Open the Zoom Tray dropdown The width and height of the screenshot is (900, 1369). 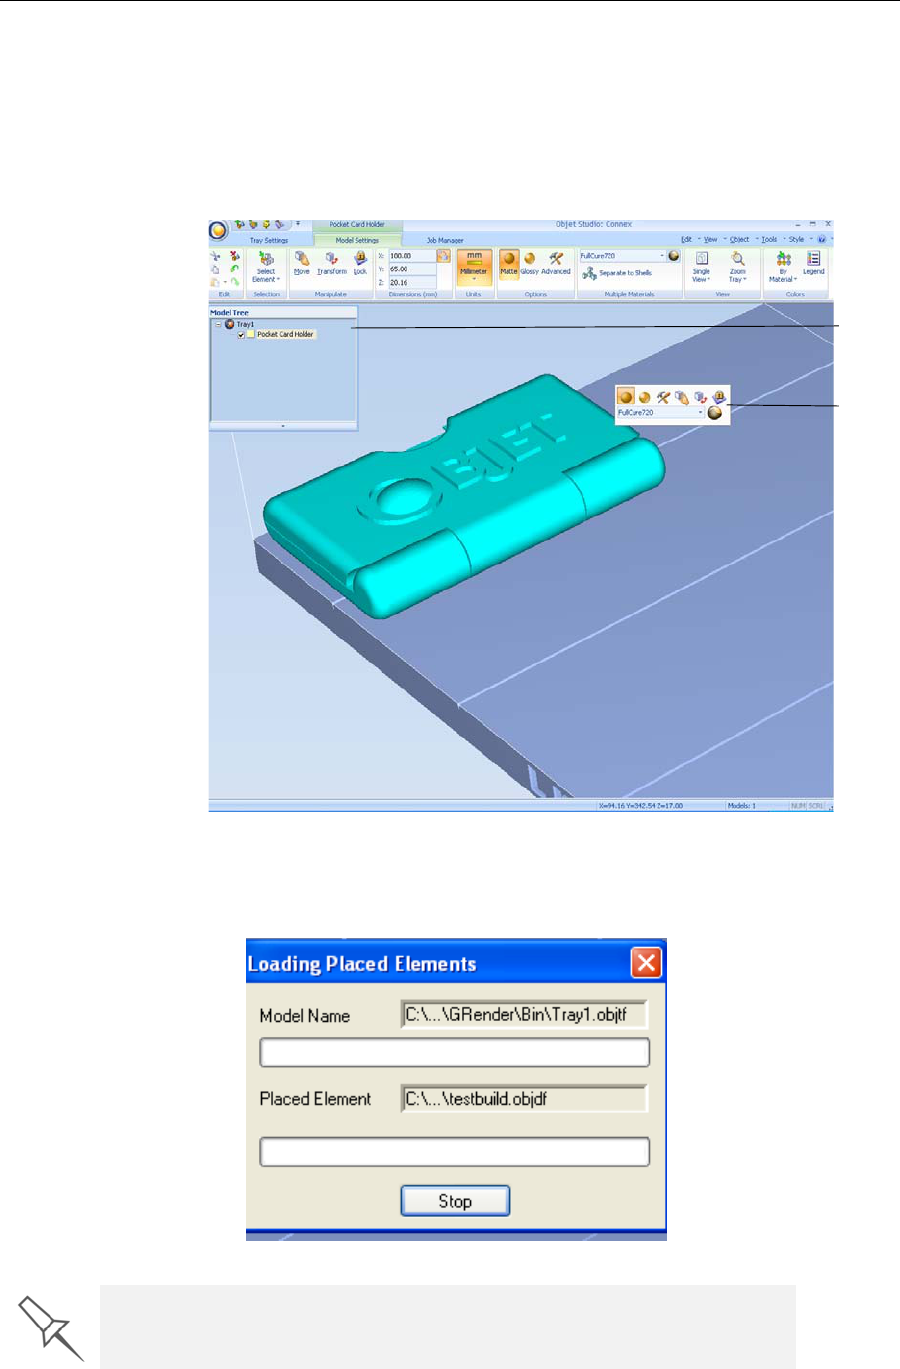(738, 268)
